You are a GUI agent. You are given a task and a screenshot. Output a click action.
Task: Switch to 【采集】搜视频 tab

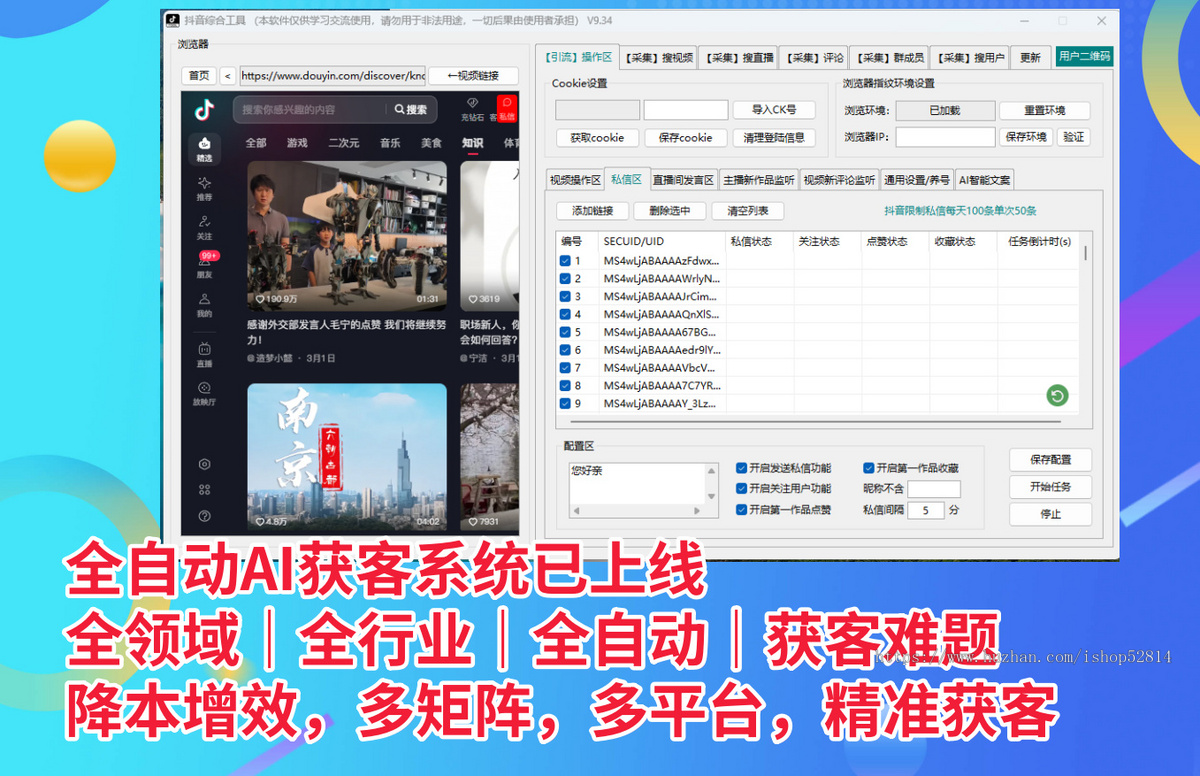tap(659, 58)
